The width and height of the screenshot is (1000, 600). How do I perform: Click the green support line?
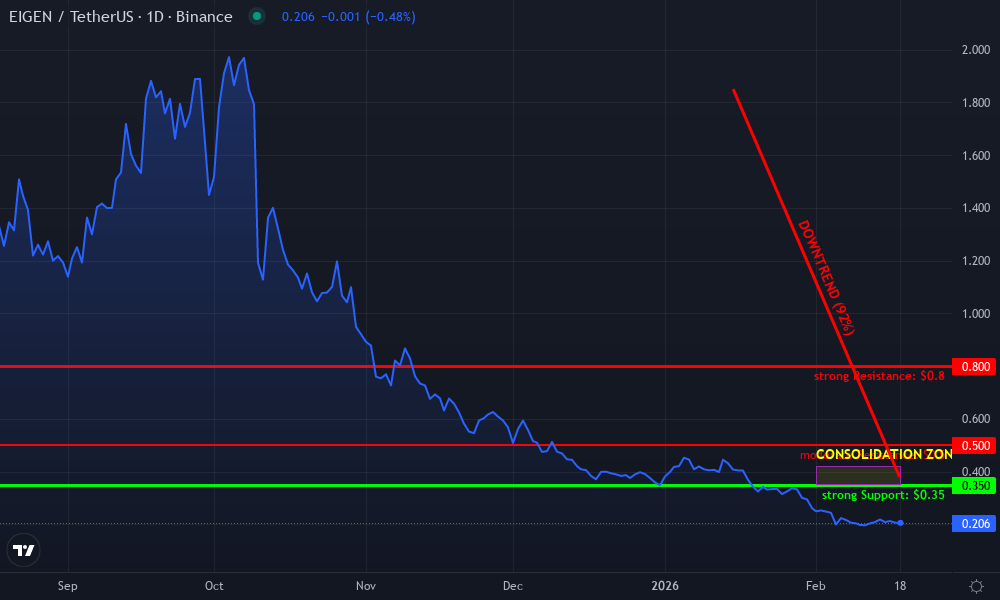[400, 486]
